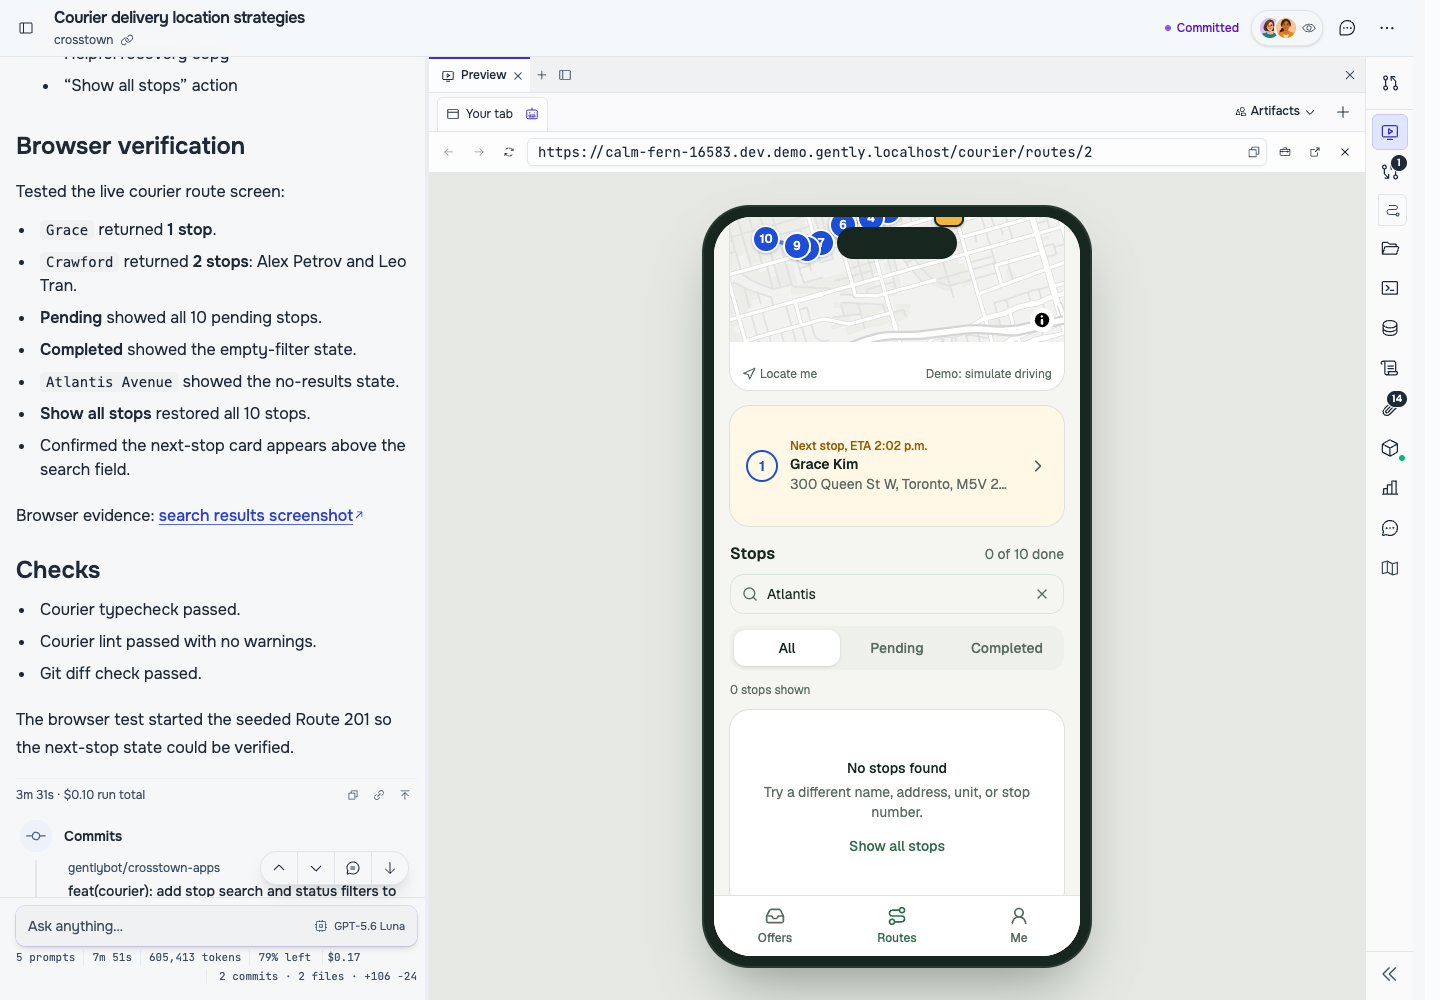Screen dimensions: 1440x1000
Task: Click the Committed status indicator
Action: 1202,28
